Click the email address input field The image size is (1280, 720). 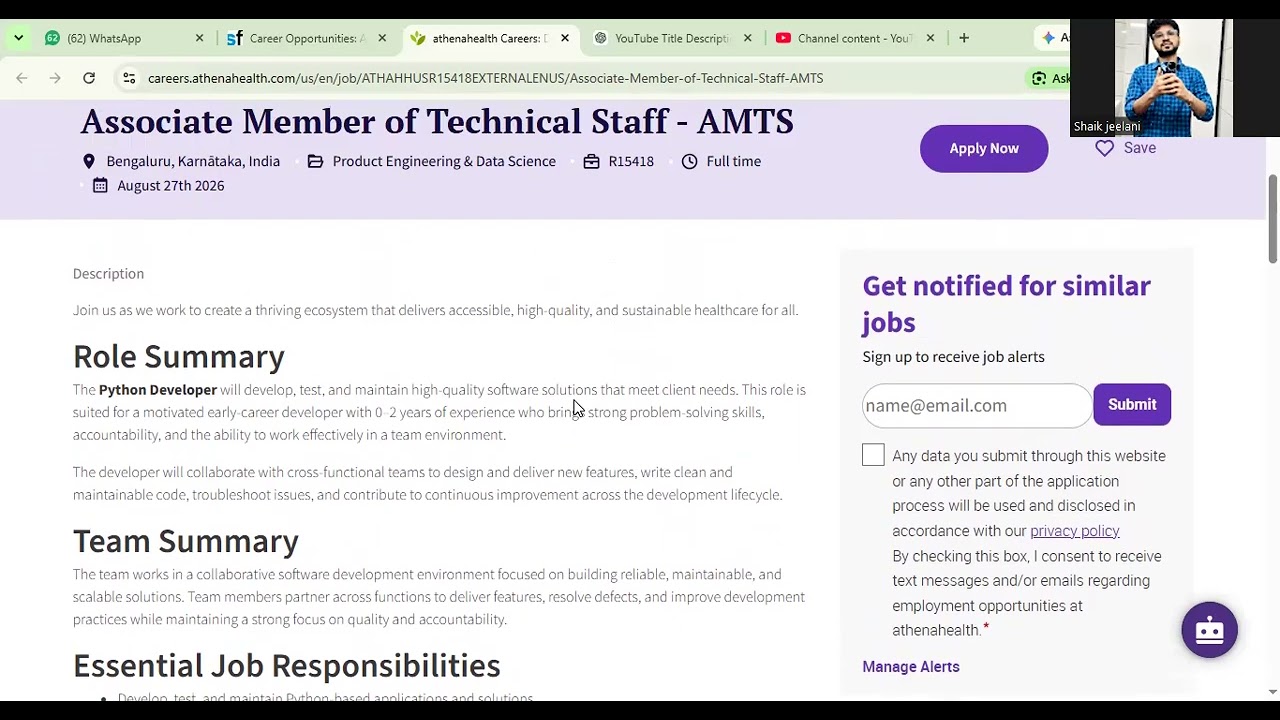[x=977, y=405]
